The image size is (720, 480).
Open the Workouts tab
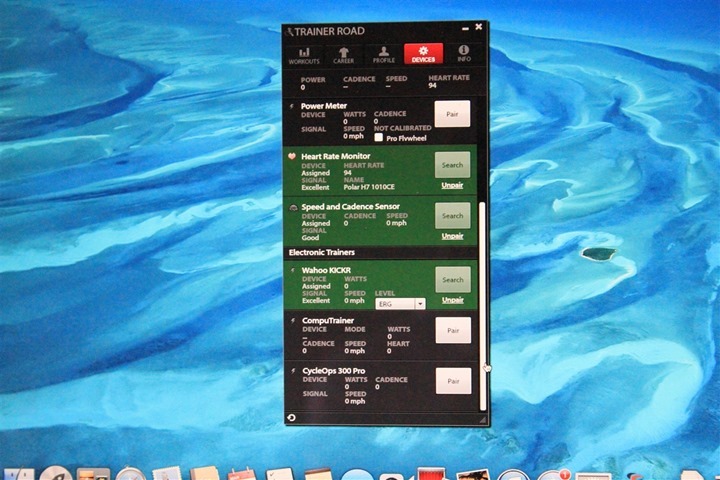304,56
